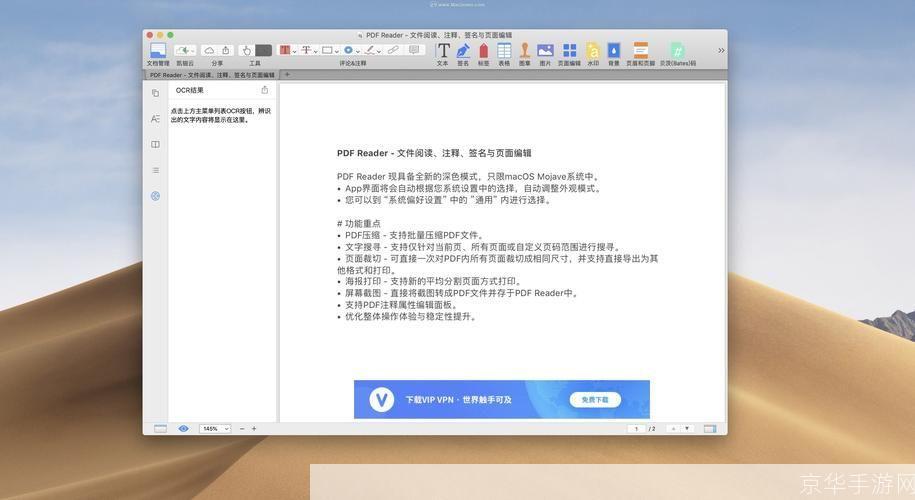This screenshot has height=500, width=915.
Task: Open highlight tool dropdown arrow
Action: (295, 51)
